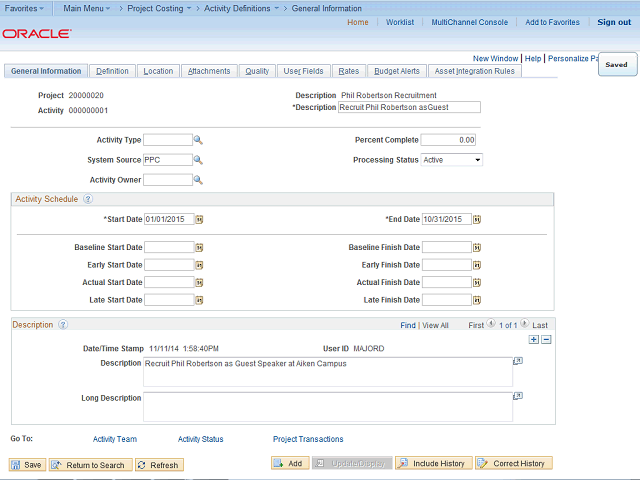Viewport: 640px width, 480px height.
Task: Sign out of the application
Action: coord(613,22)
